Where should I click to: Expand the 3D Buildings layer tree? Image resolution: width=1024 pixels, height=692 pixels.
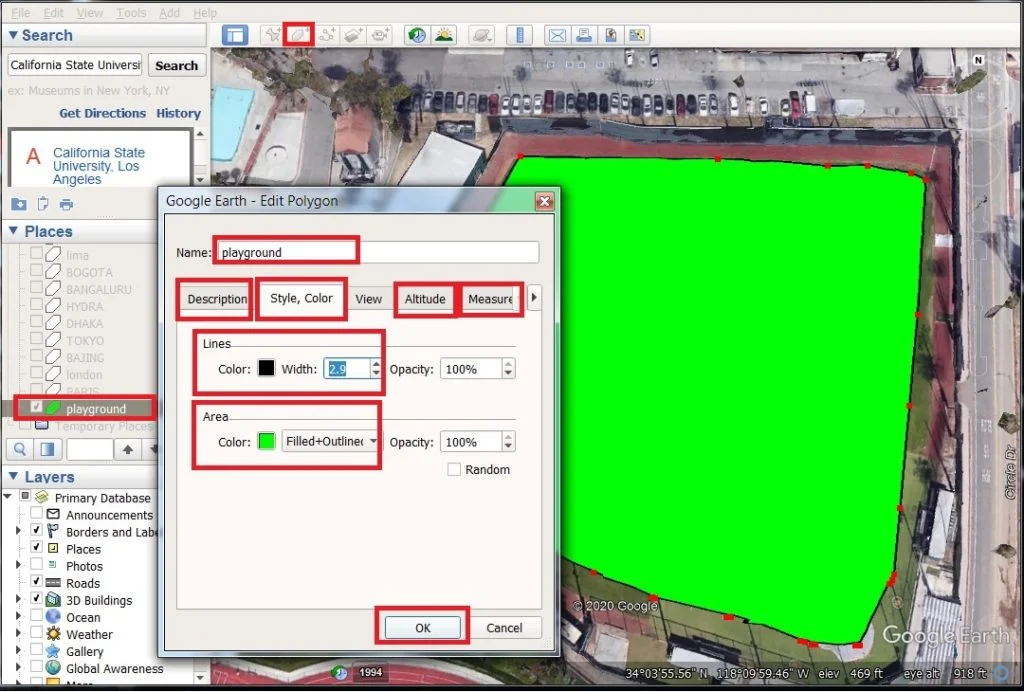click(x=18, y=599)
